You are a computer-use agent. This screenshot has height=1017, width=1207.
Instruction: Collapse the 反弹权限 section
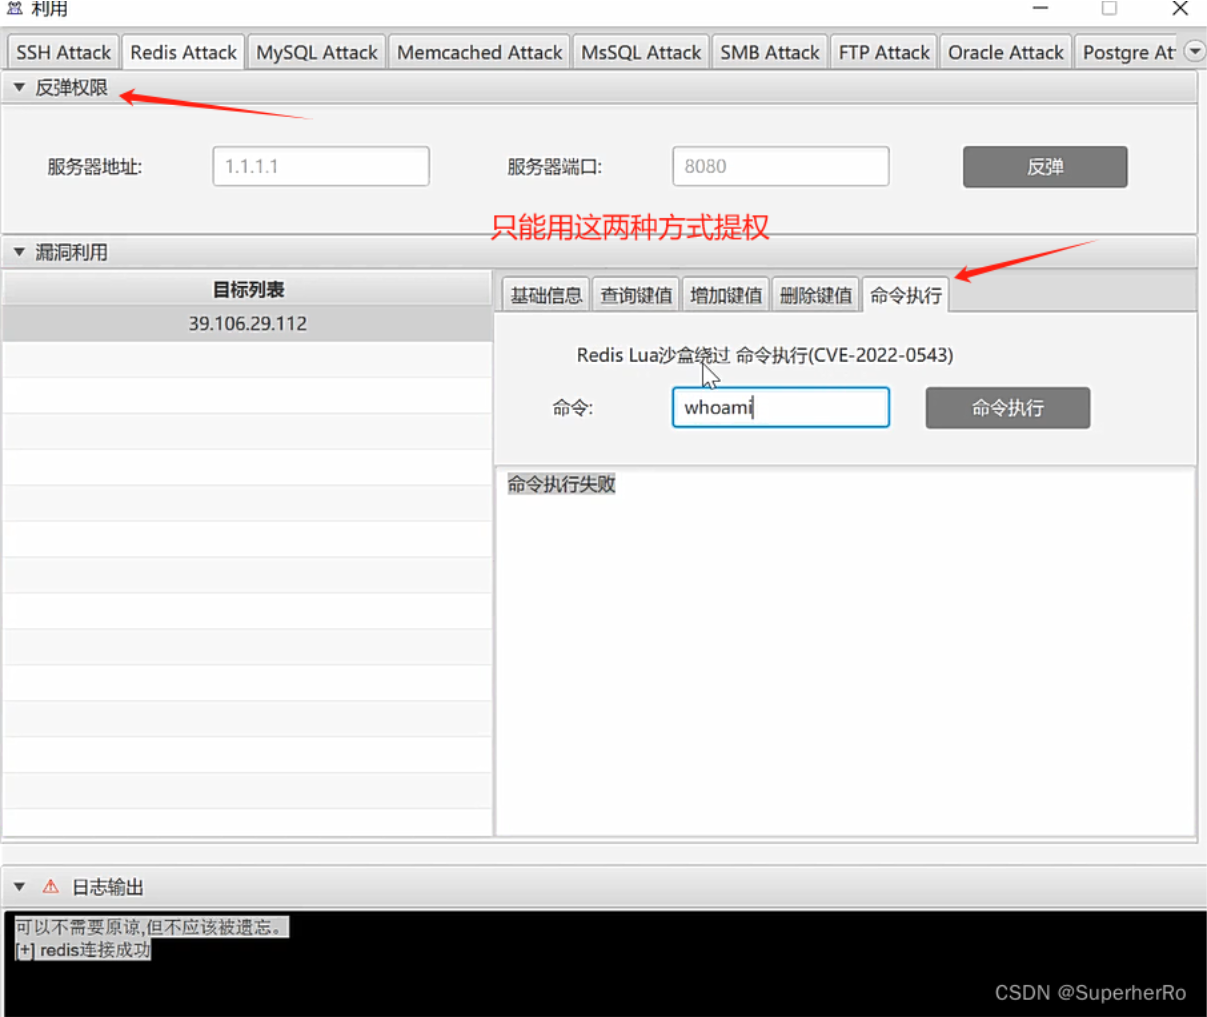(x=19, y=88)
